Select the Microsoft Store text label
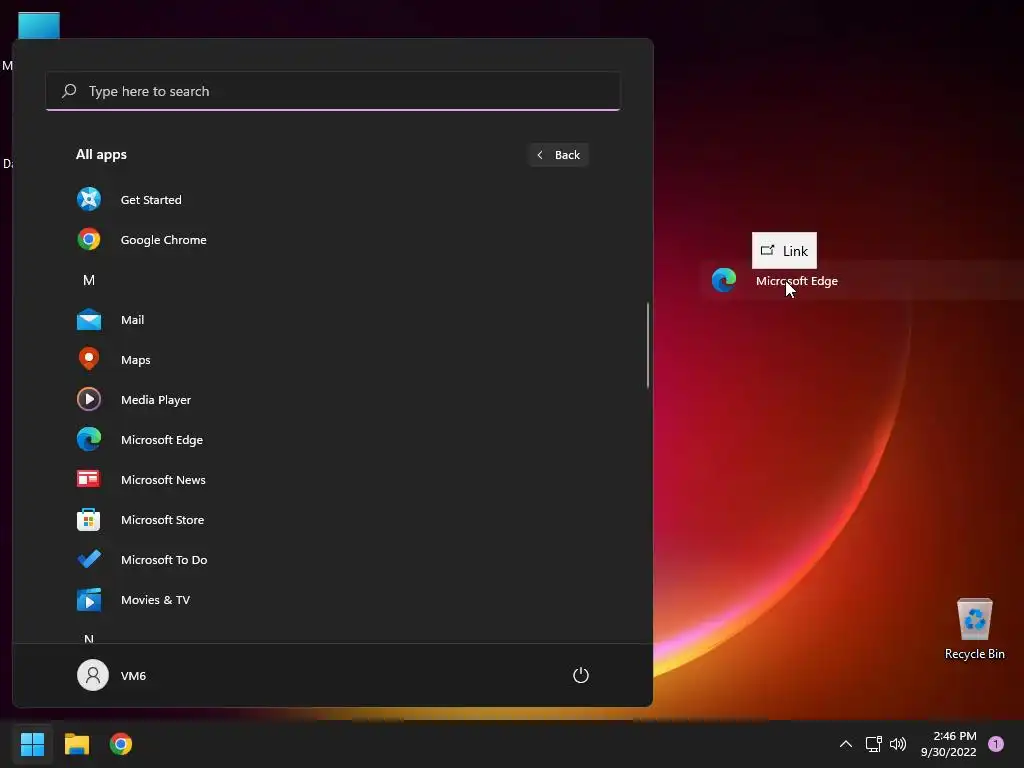The width and height of the screenshot is (1024, 768). pos(163,520)
